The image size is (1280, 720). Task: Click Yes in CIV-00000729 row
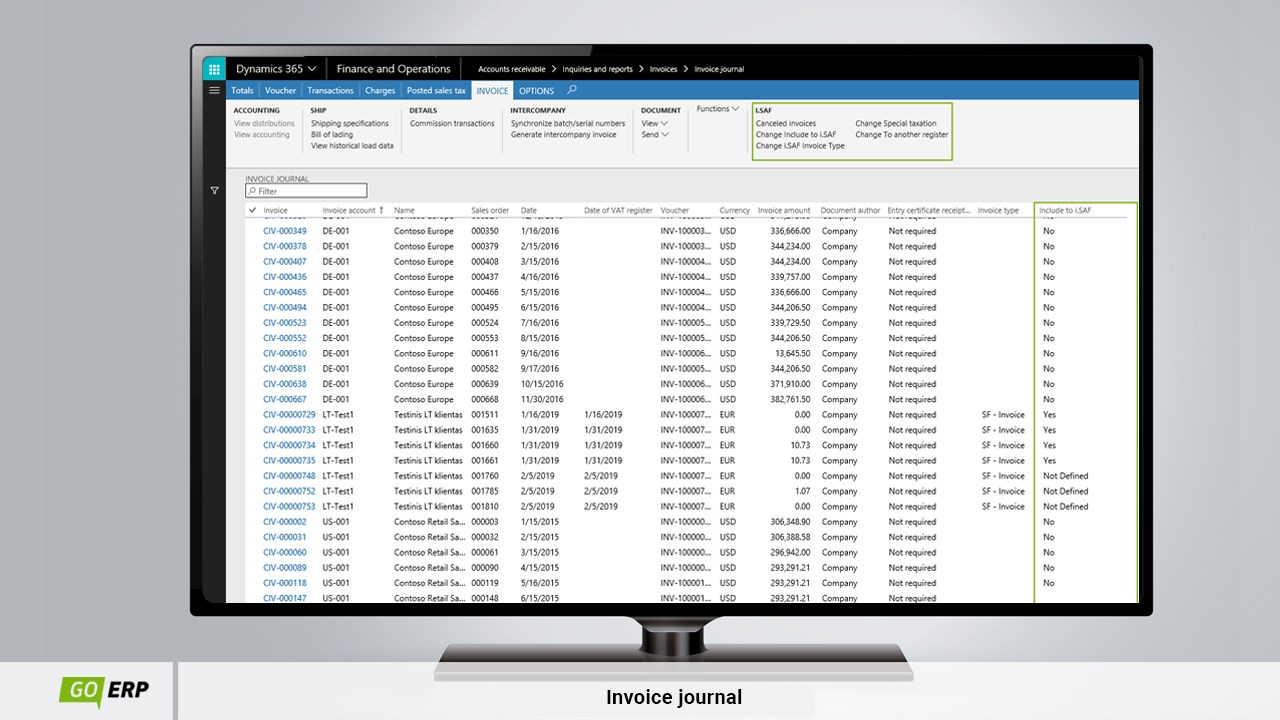coord(1049,414)
